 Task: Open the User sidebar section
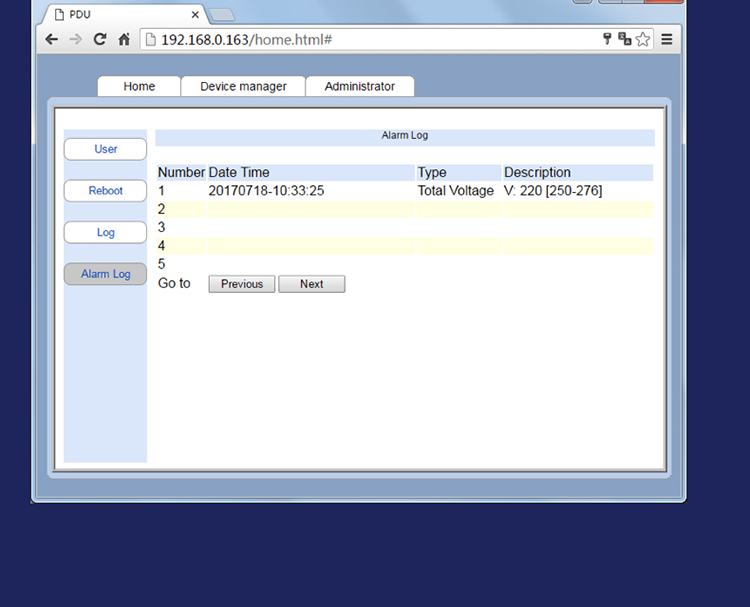[105, 149]
